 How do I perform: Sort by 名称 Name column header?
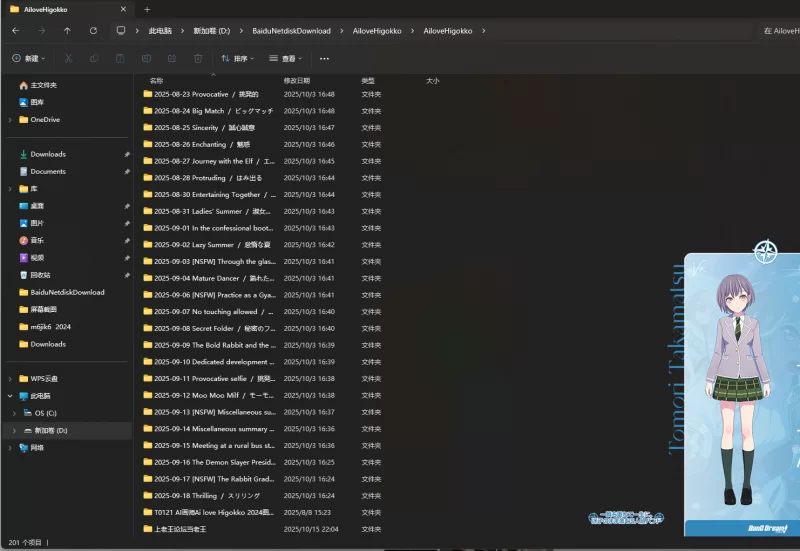pyautogui.click(x=156, y=81)
